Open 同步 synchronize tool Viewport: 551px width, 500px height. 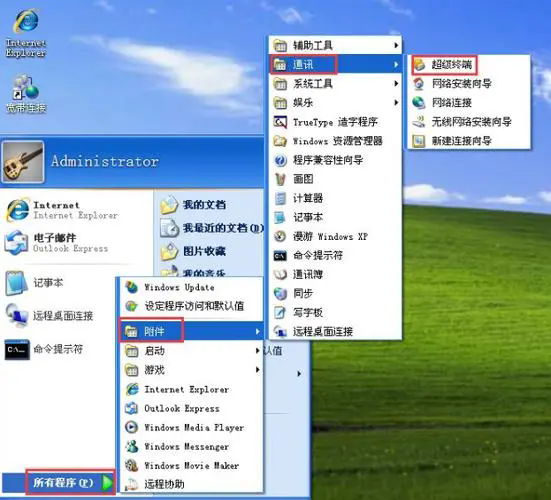pyautogui.click(x=336, y=293)
